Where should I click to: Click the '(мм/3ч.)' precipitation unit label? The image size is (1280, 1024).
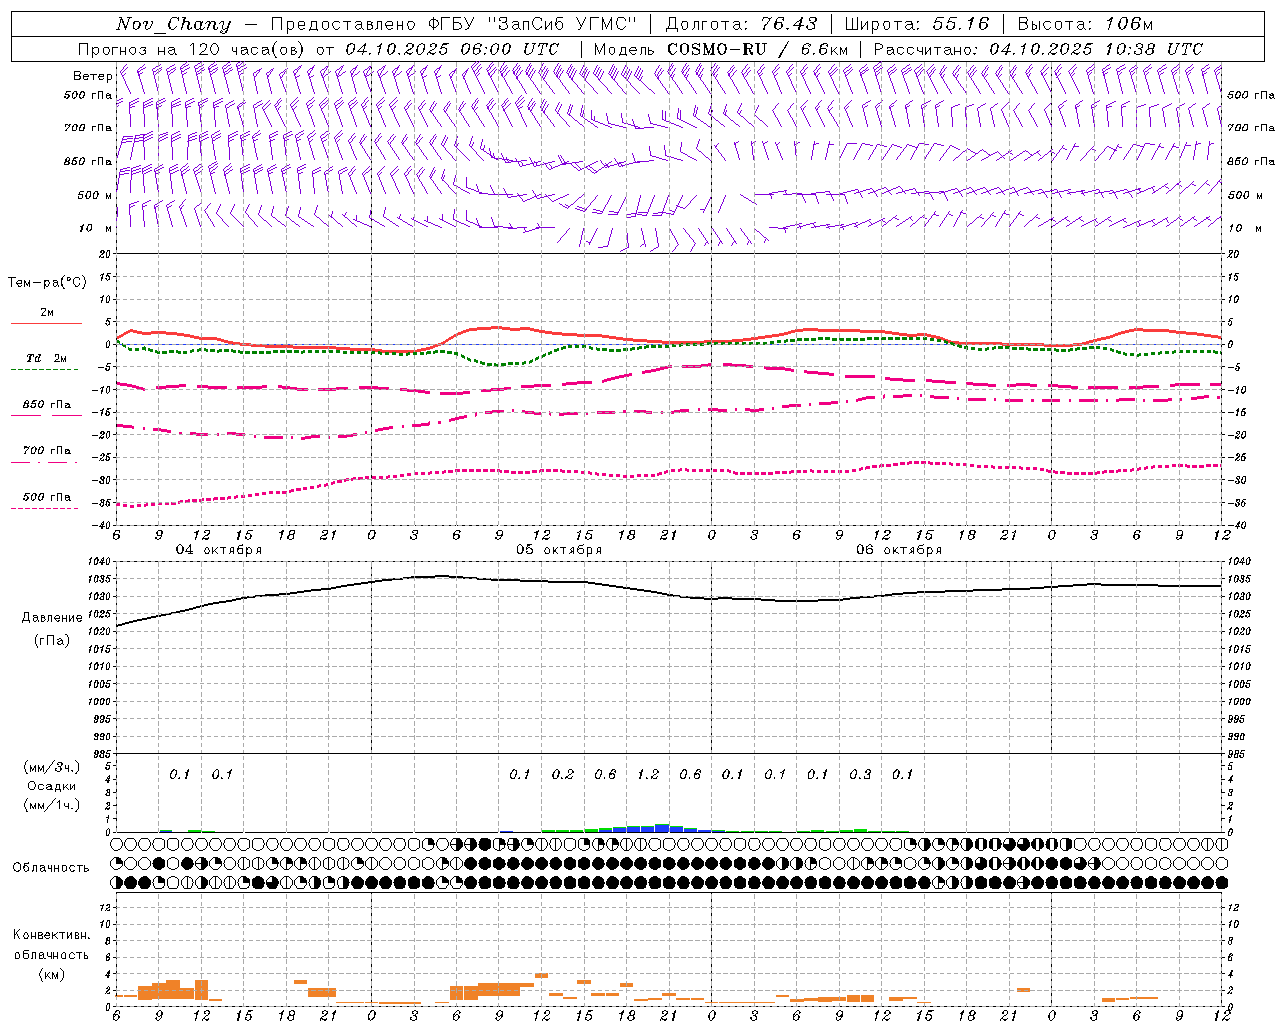pyautogui.click(x=50, y=767)
